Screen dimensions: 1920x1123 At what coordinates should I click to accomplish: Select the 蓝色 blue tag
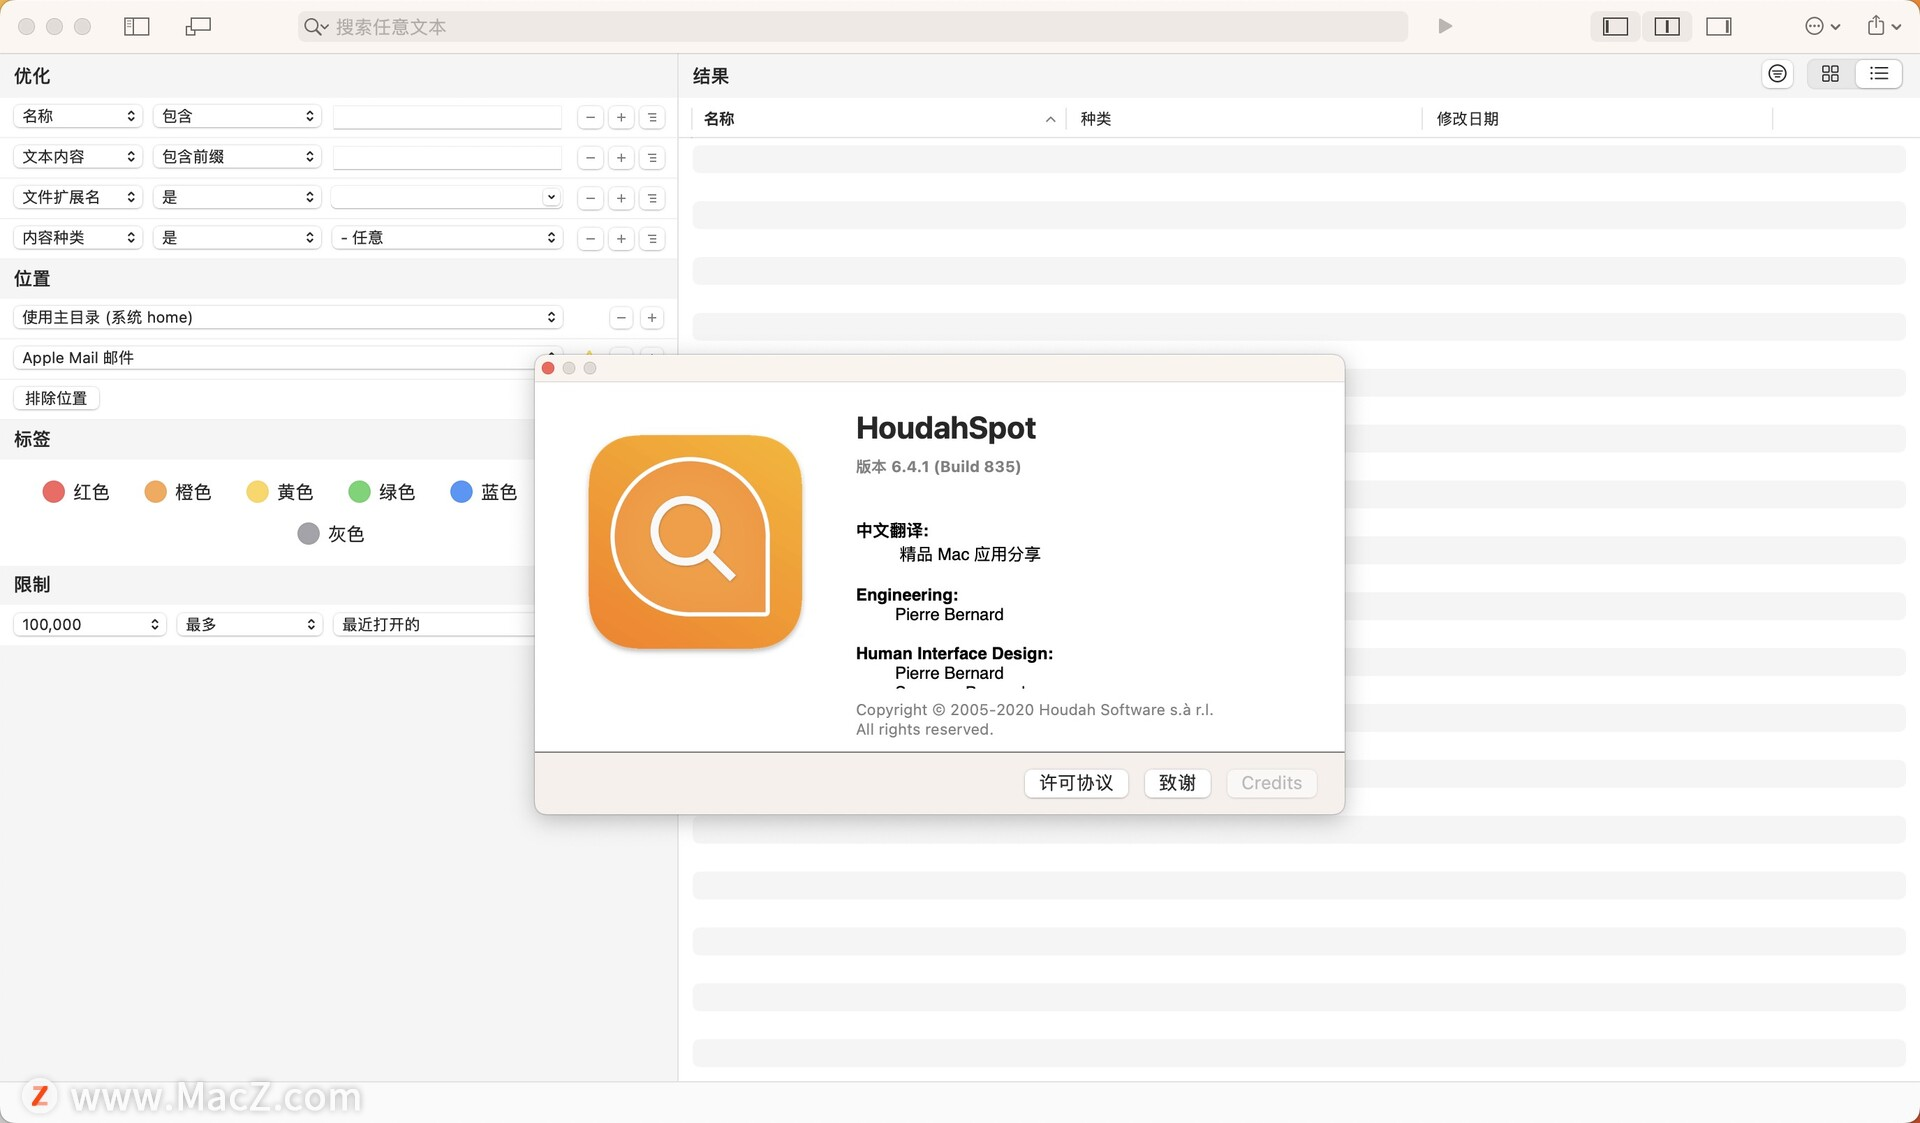(x=484, y=492)
